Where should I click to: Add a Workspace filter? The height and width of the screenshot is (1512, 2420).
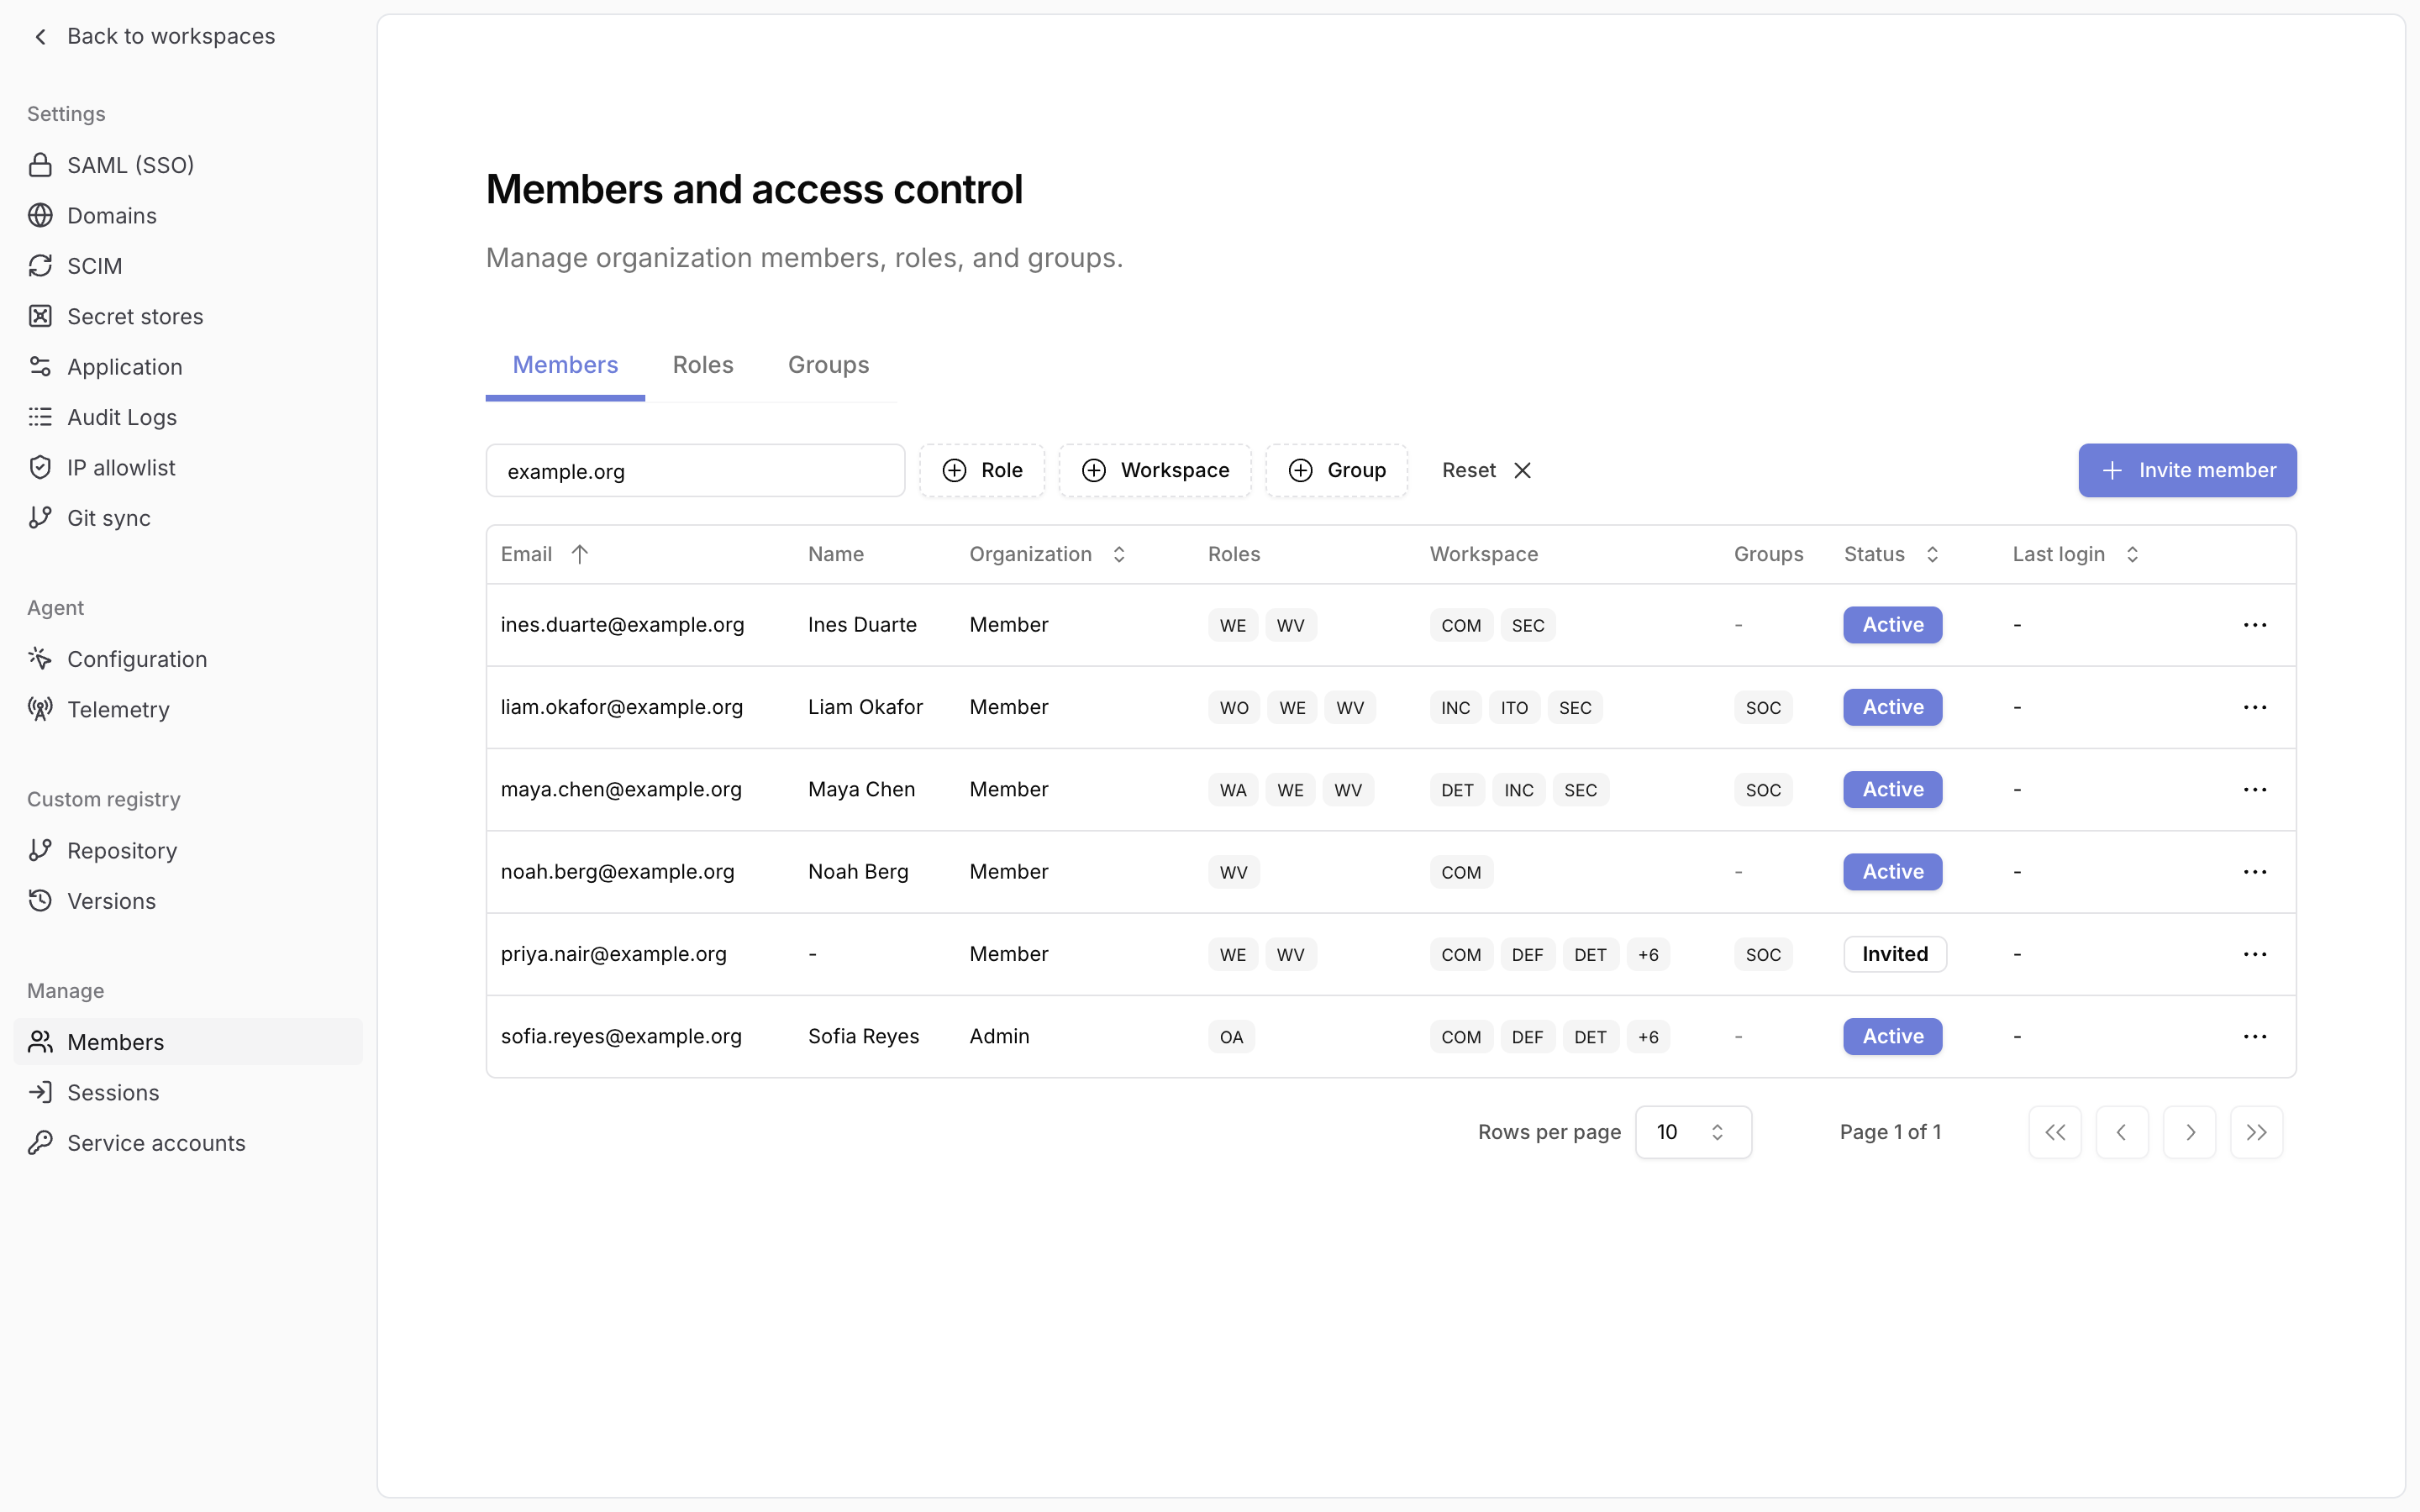pos(1155,470)
